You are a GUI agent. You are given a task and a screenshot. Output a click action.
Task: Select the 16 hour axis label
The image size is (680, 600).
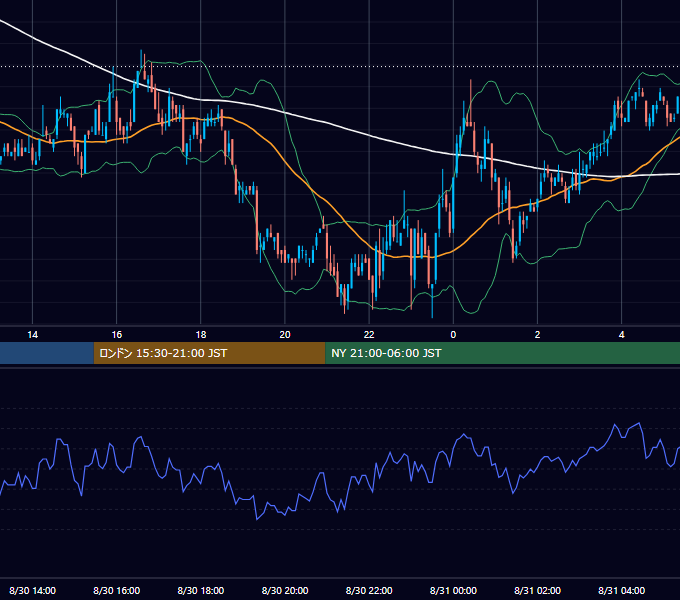click(117, 335)
